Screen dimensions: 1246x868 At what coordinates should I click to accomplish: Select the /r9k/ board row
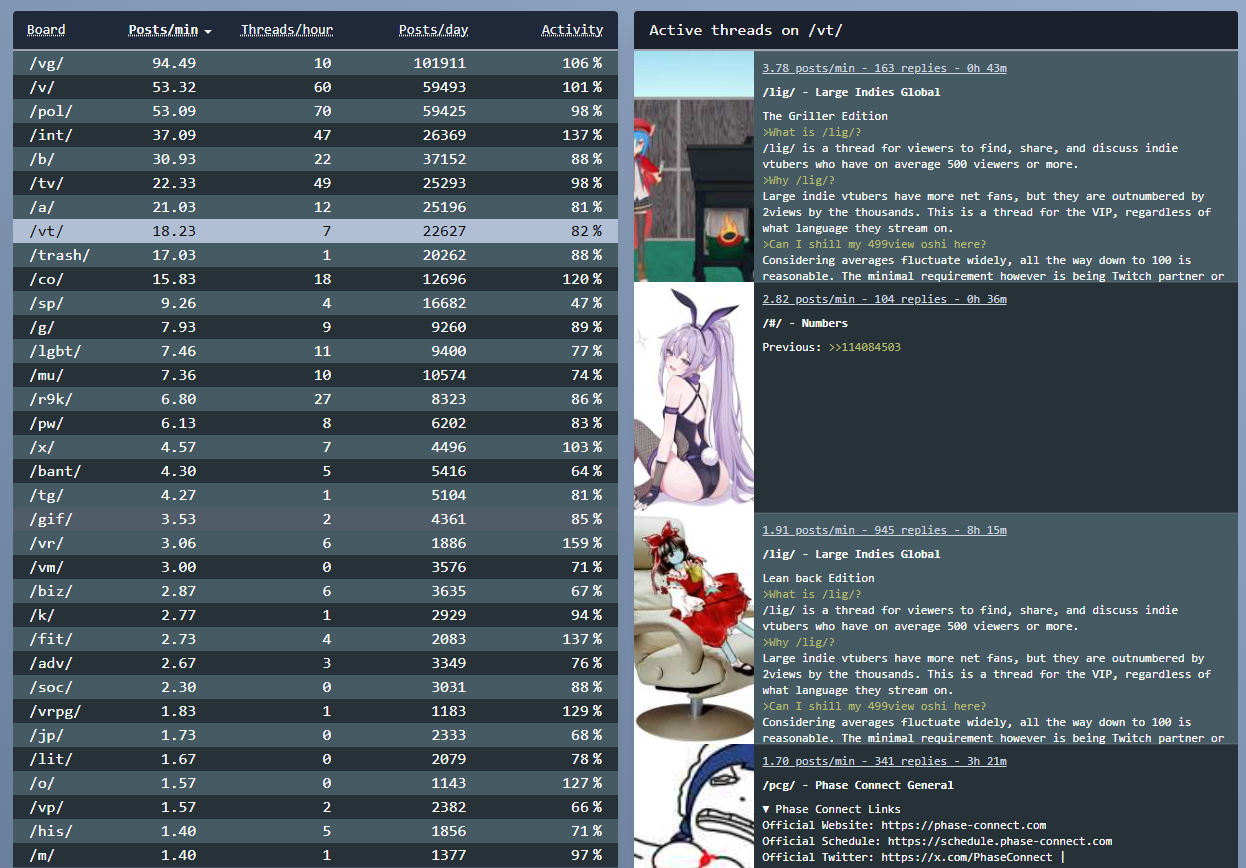click(x=315, y=399)
